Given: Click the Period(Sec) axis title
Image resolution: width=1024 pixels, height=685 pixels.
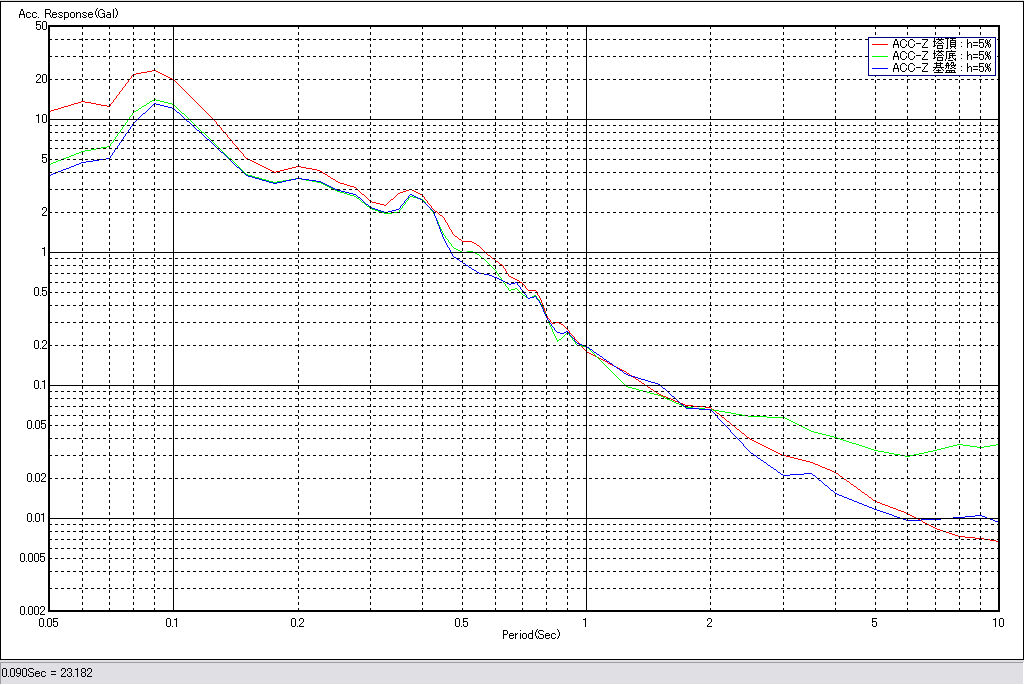Looking at the screenshot, I should pyautogui.click(x=531, y=635).
